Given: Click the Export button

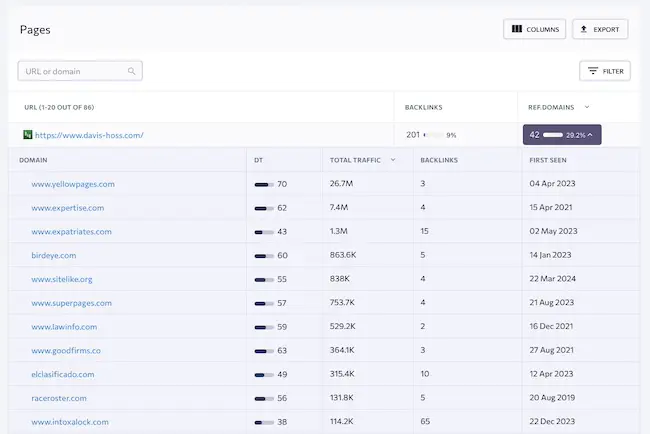Looking at the screenshot, I should pos(600,29).
